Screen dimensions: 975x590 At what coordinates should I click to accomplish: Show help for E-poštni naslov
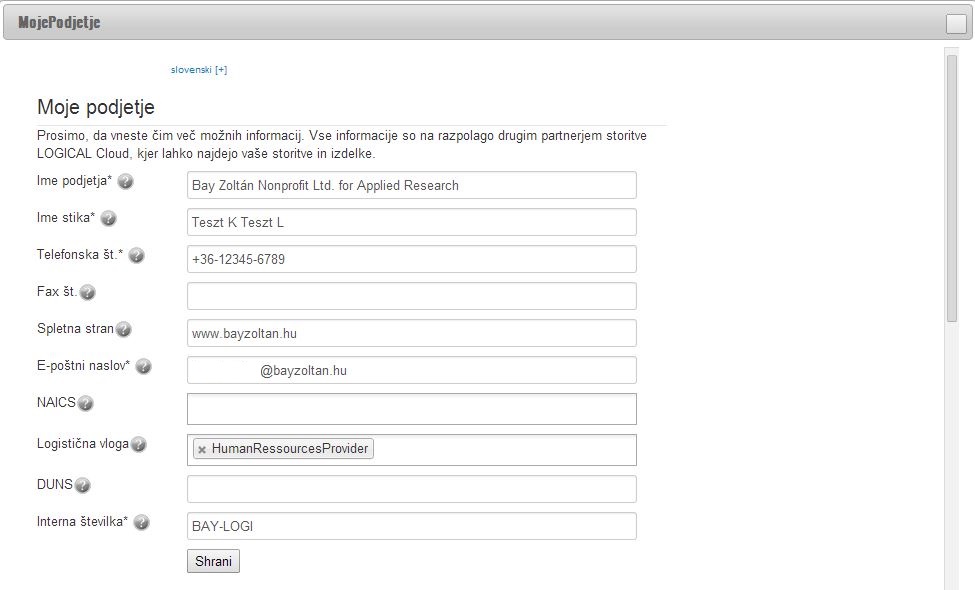click(x=143, y=366)
